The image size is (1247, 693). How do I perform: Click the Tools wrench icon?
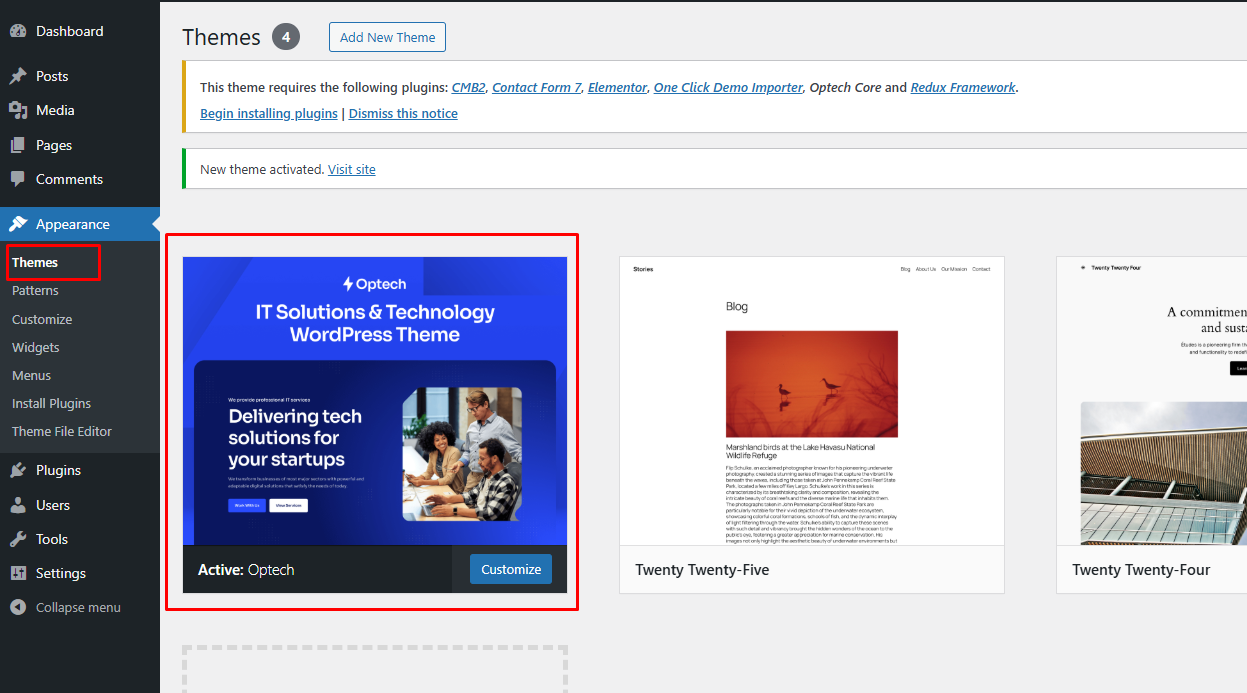click(x=18, y=539)
